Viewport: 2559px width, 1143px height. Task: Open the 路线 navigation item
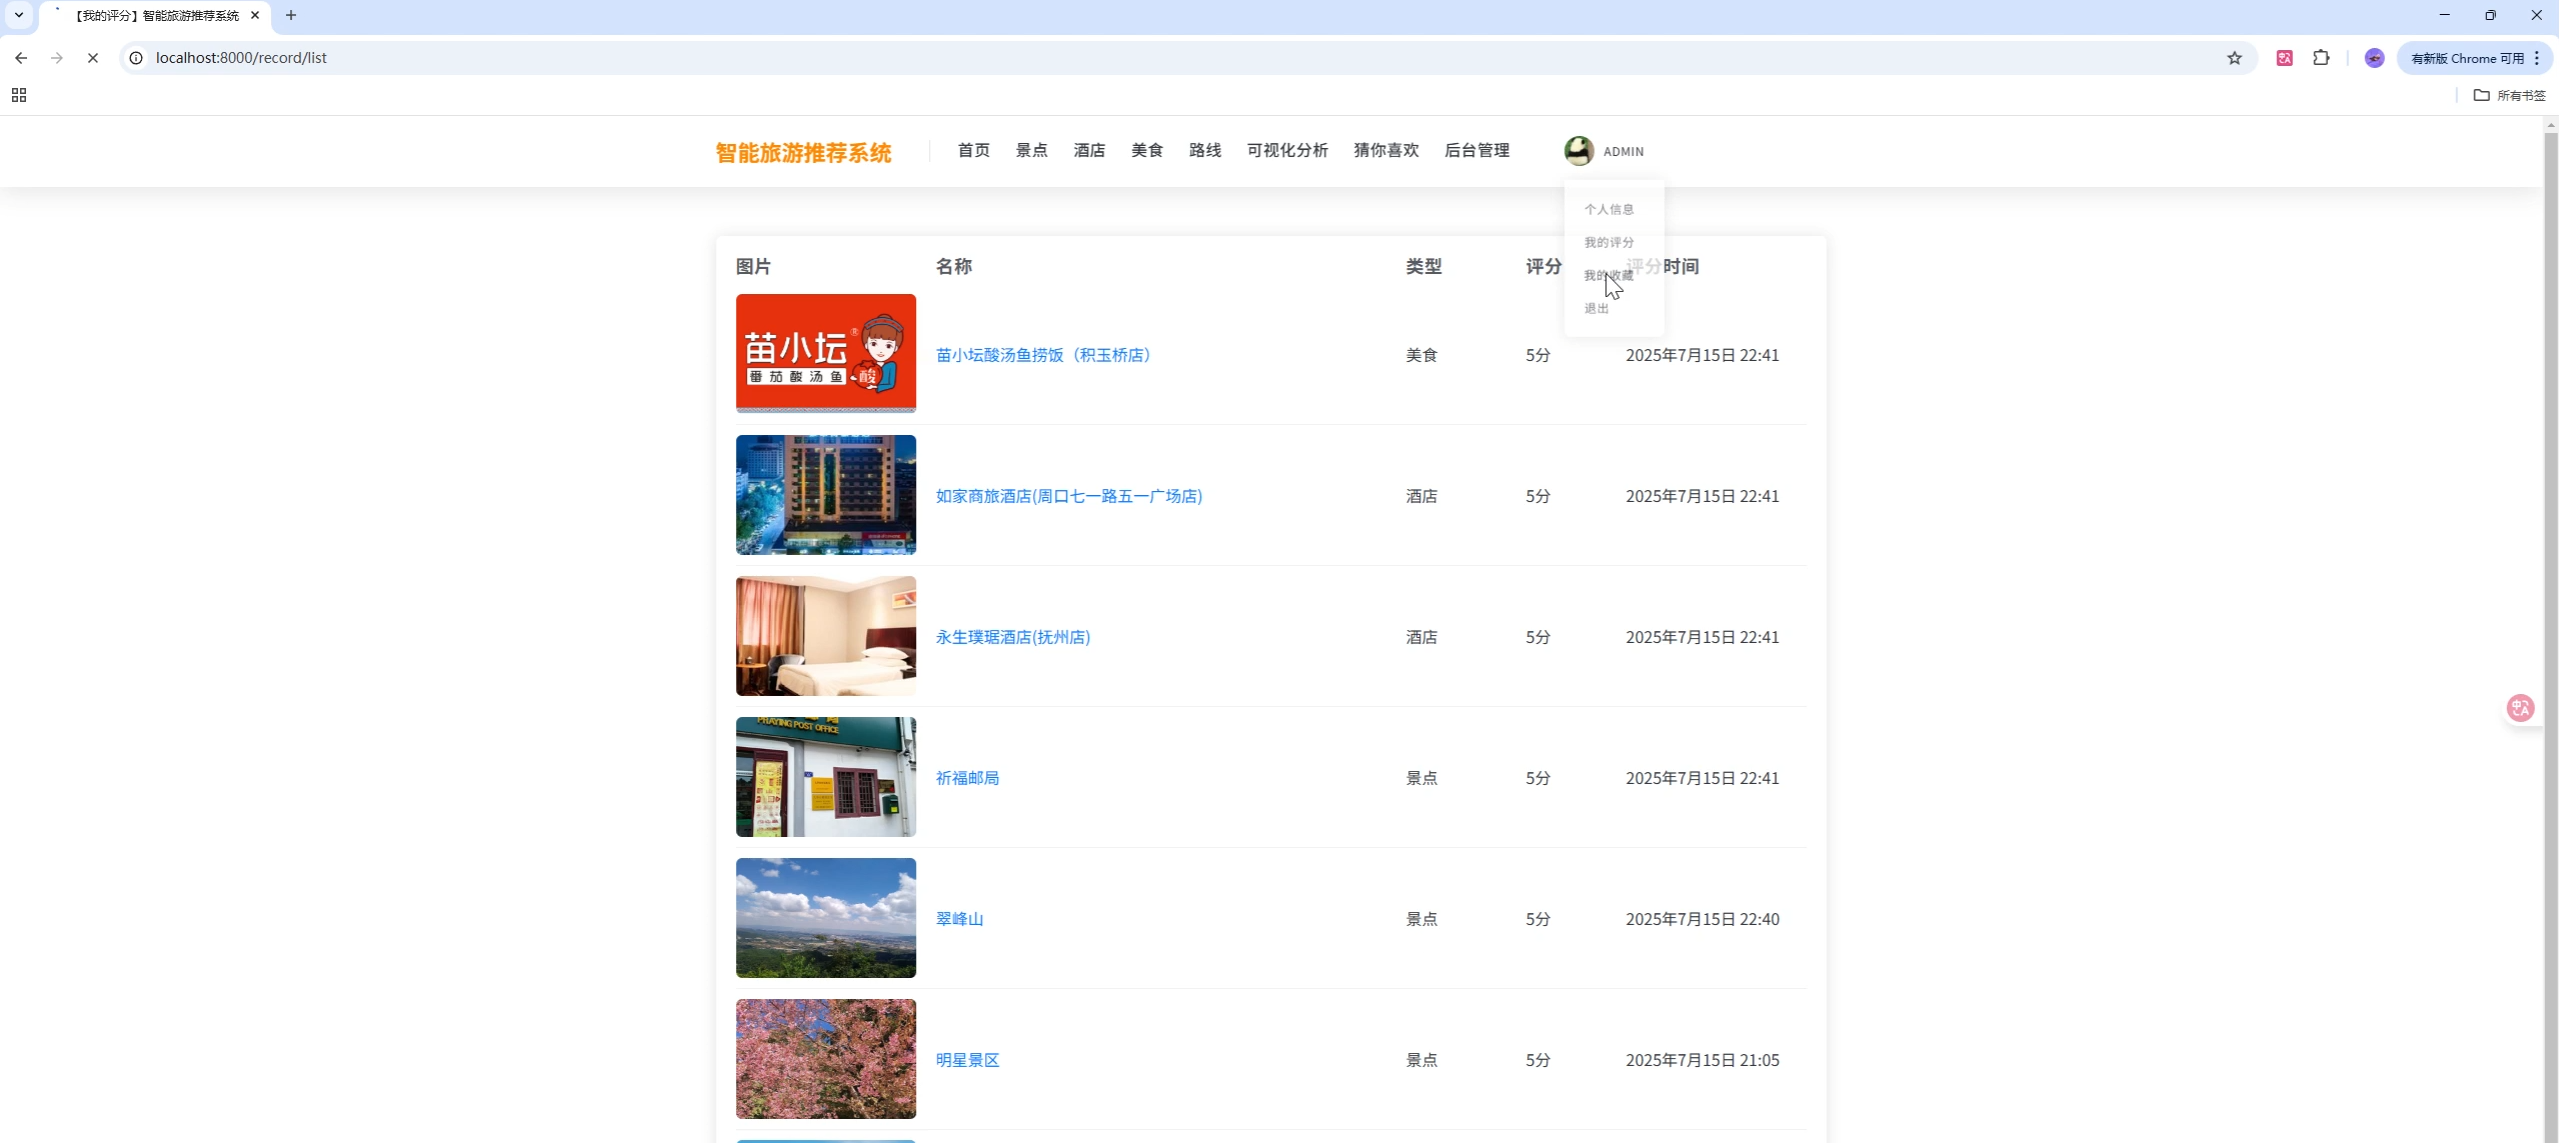[x=1205, y=150]
